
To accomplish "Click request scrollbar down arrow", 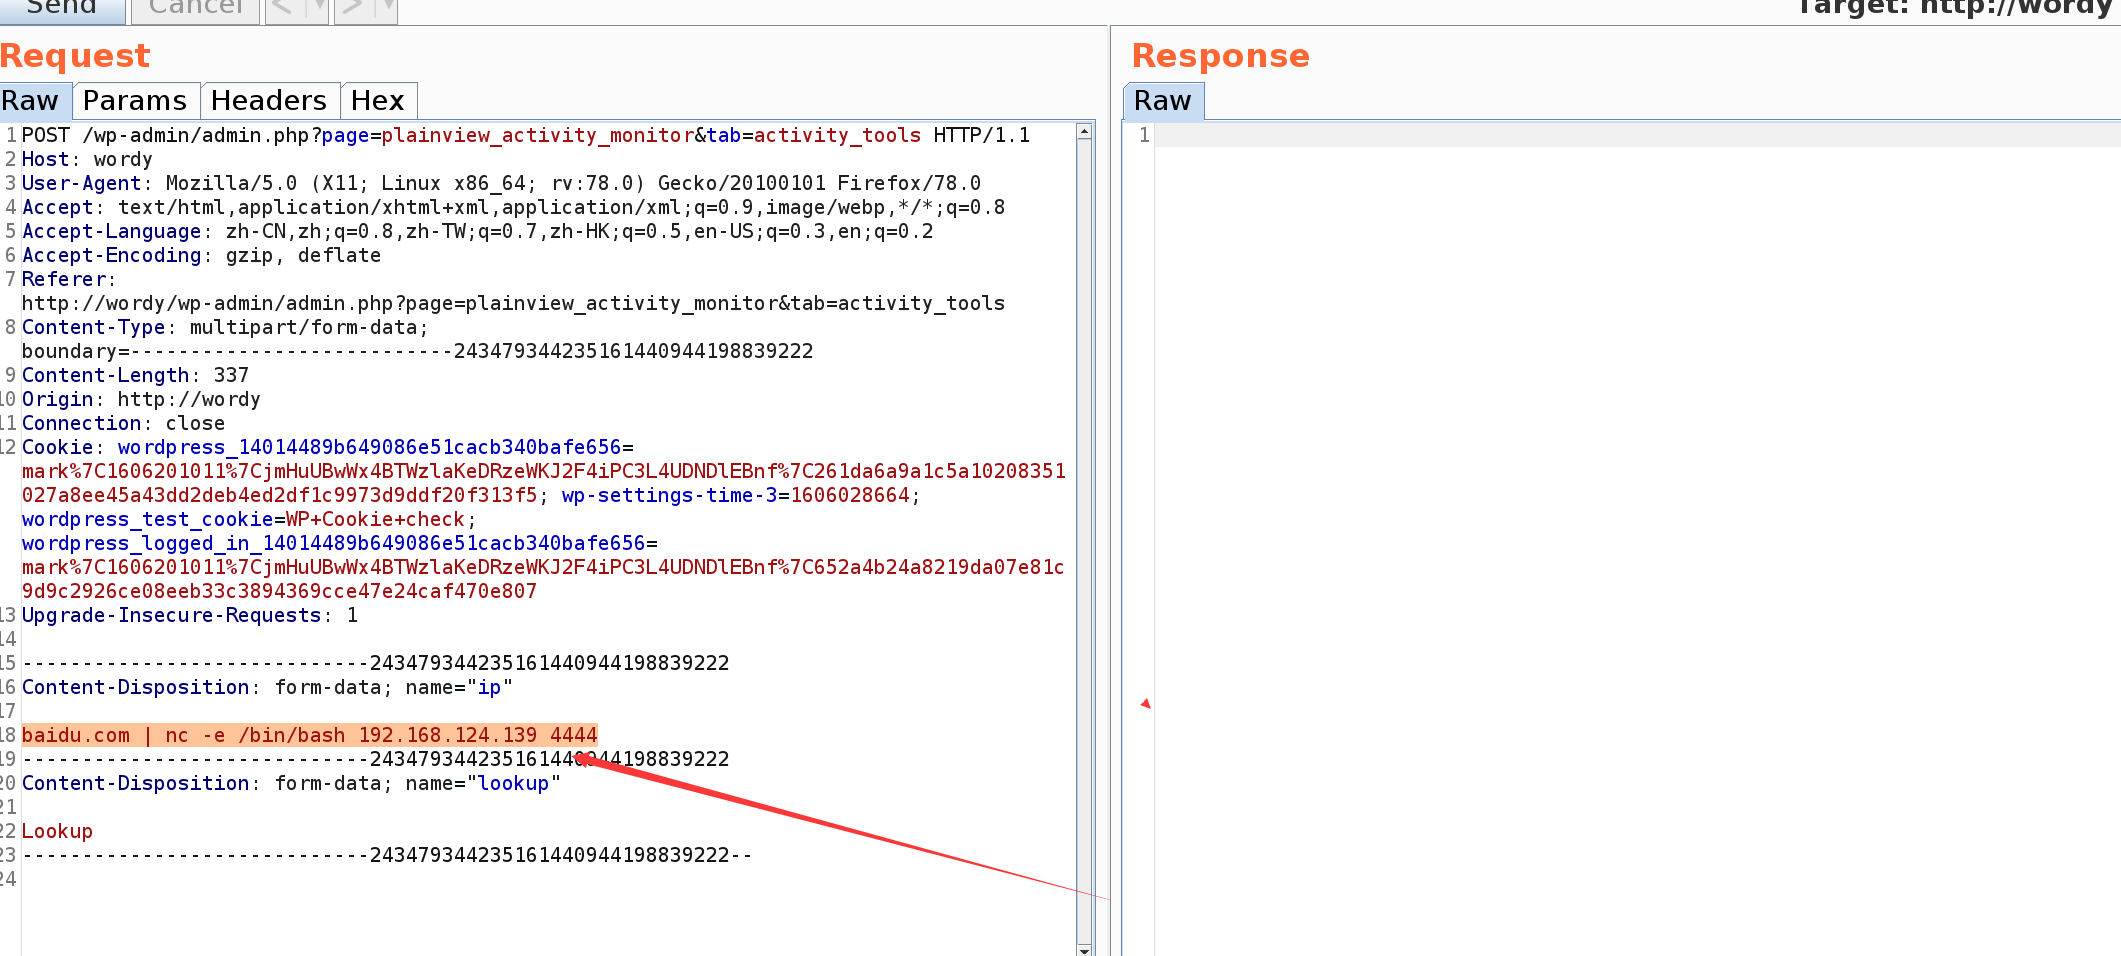I will coord(1084,949).
